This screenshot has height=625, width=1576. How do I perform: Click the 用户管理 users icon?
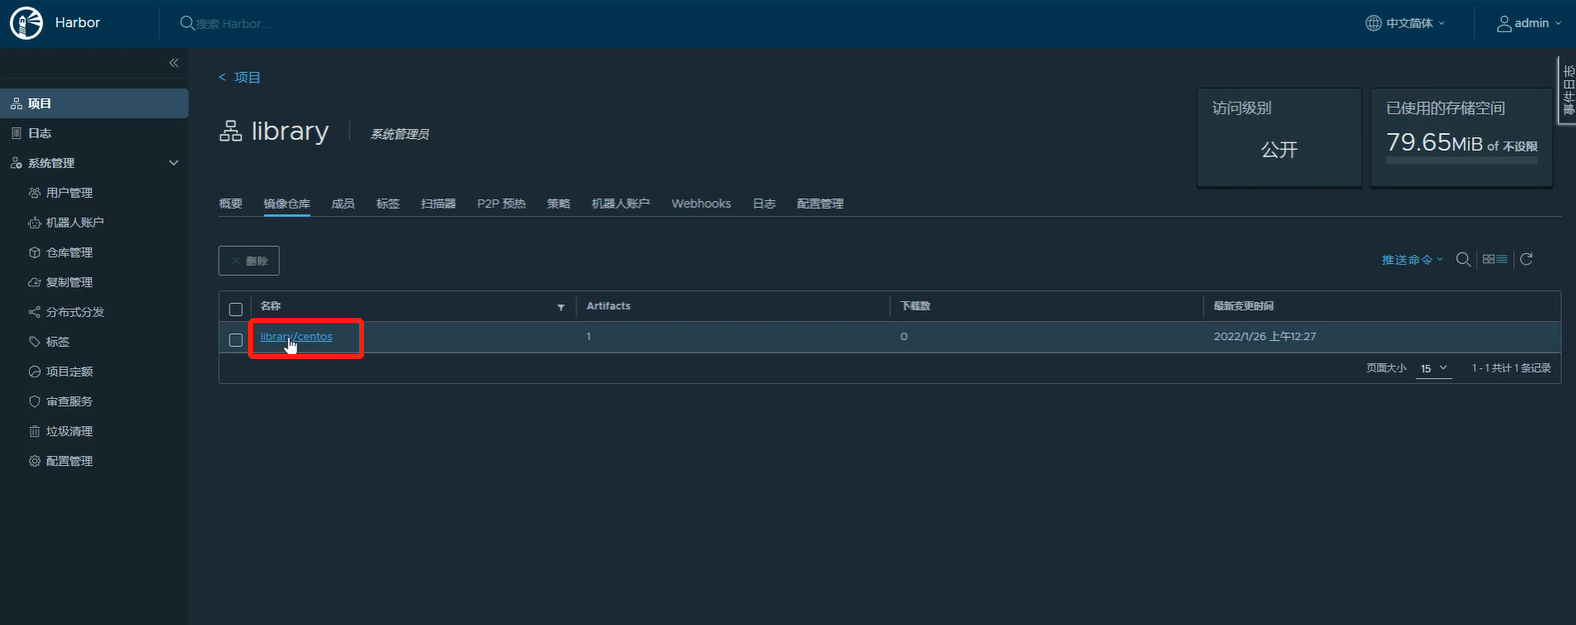coord(35,193)
